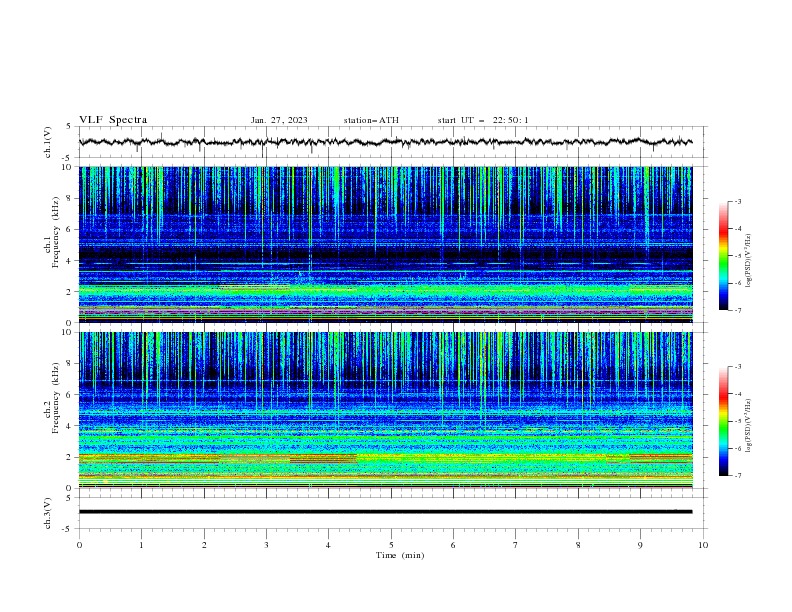Click time axis tick label '8'
Screen dimensions: 792x612
pyautogui.click(x=578, y=545)
